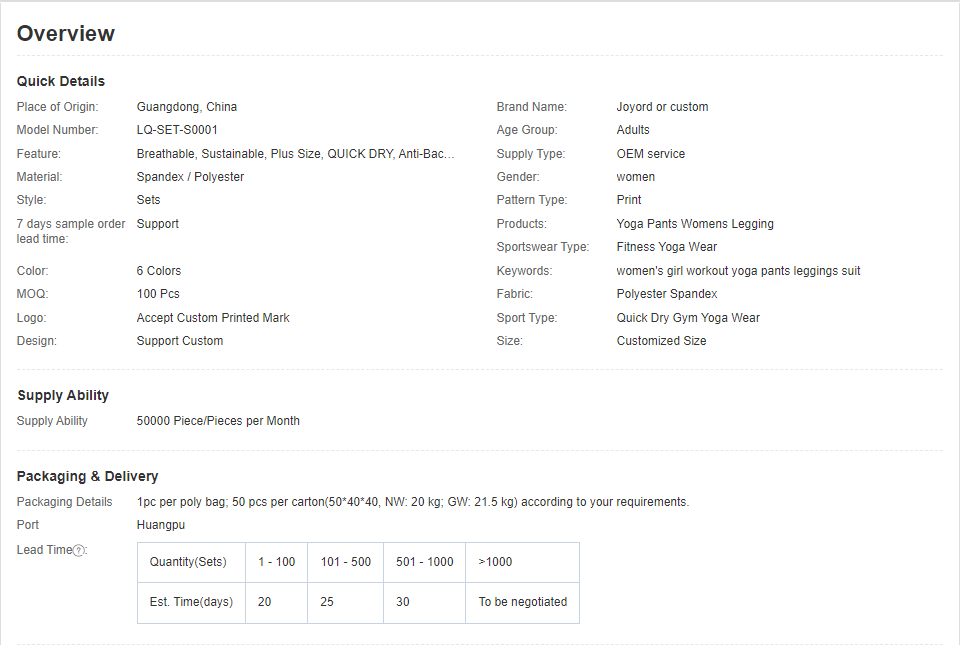Click the 'Guangdong, China' origin value
Image resolution: width=960 pixels, height=645 pixels.
[x=187, y=106]
